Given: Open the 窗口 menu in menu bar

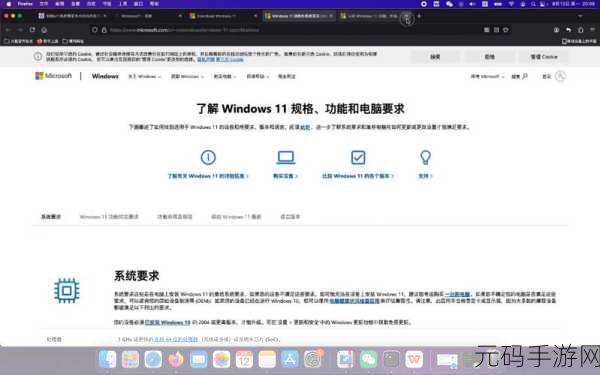Looking at the screenshot, I should [138, 4].
